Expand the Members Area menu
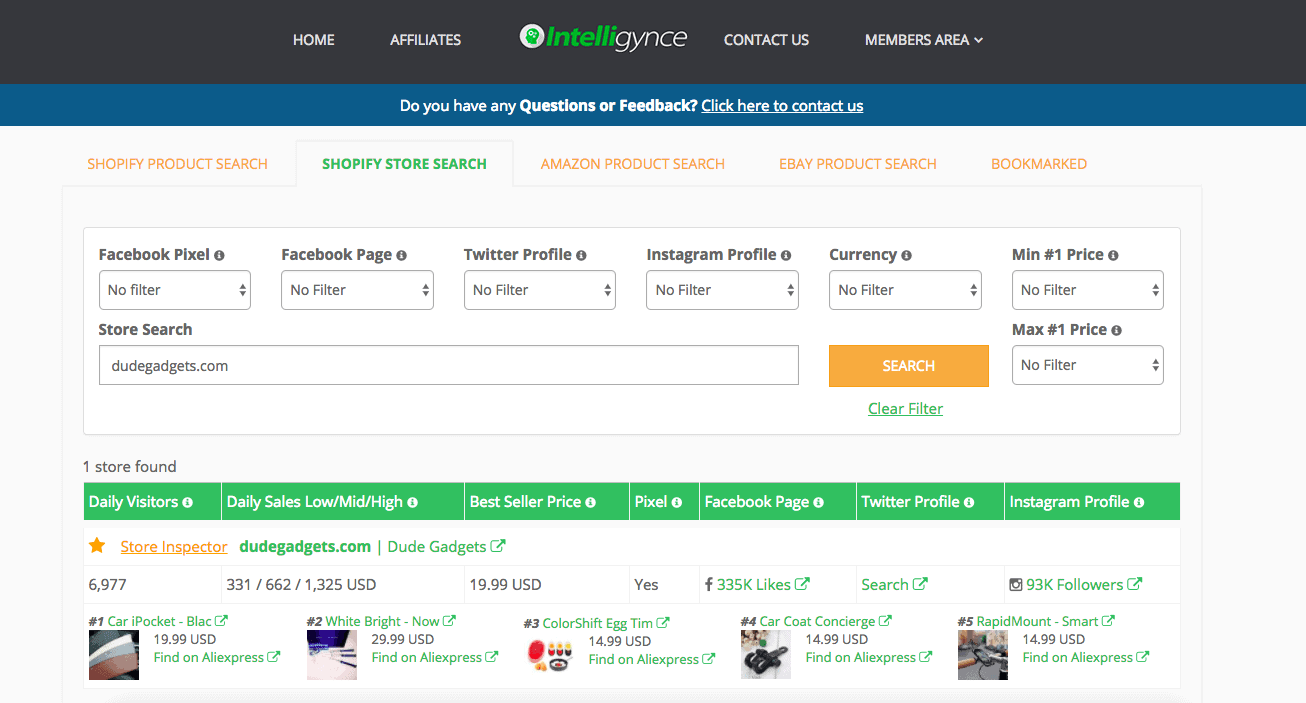 pyautogui.click(x=924, y=40)
